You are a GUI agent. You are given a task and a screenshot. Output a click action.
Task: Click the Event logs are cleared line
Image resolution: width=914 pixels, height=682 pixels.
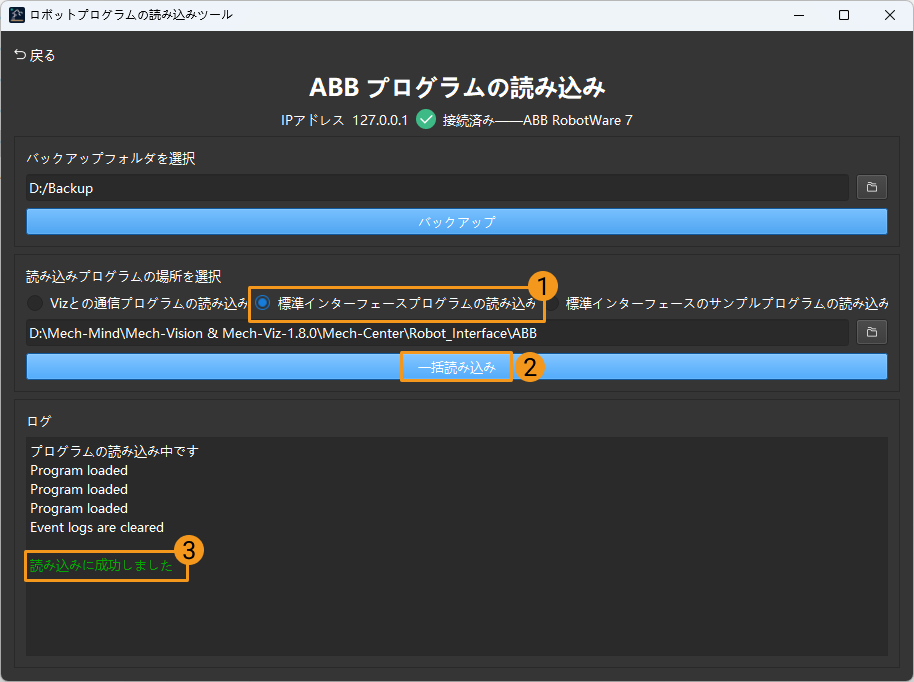[x=97, y=528]
